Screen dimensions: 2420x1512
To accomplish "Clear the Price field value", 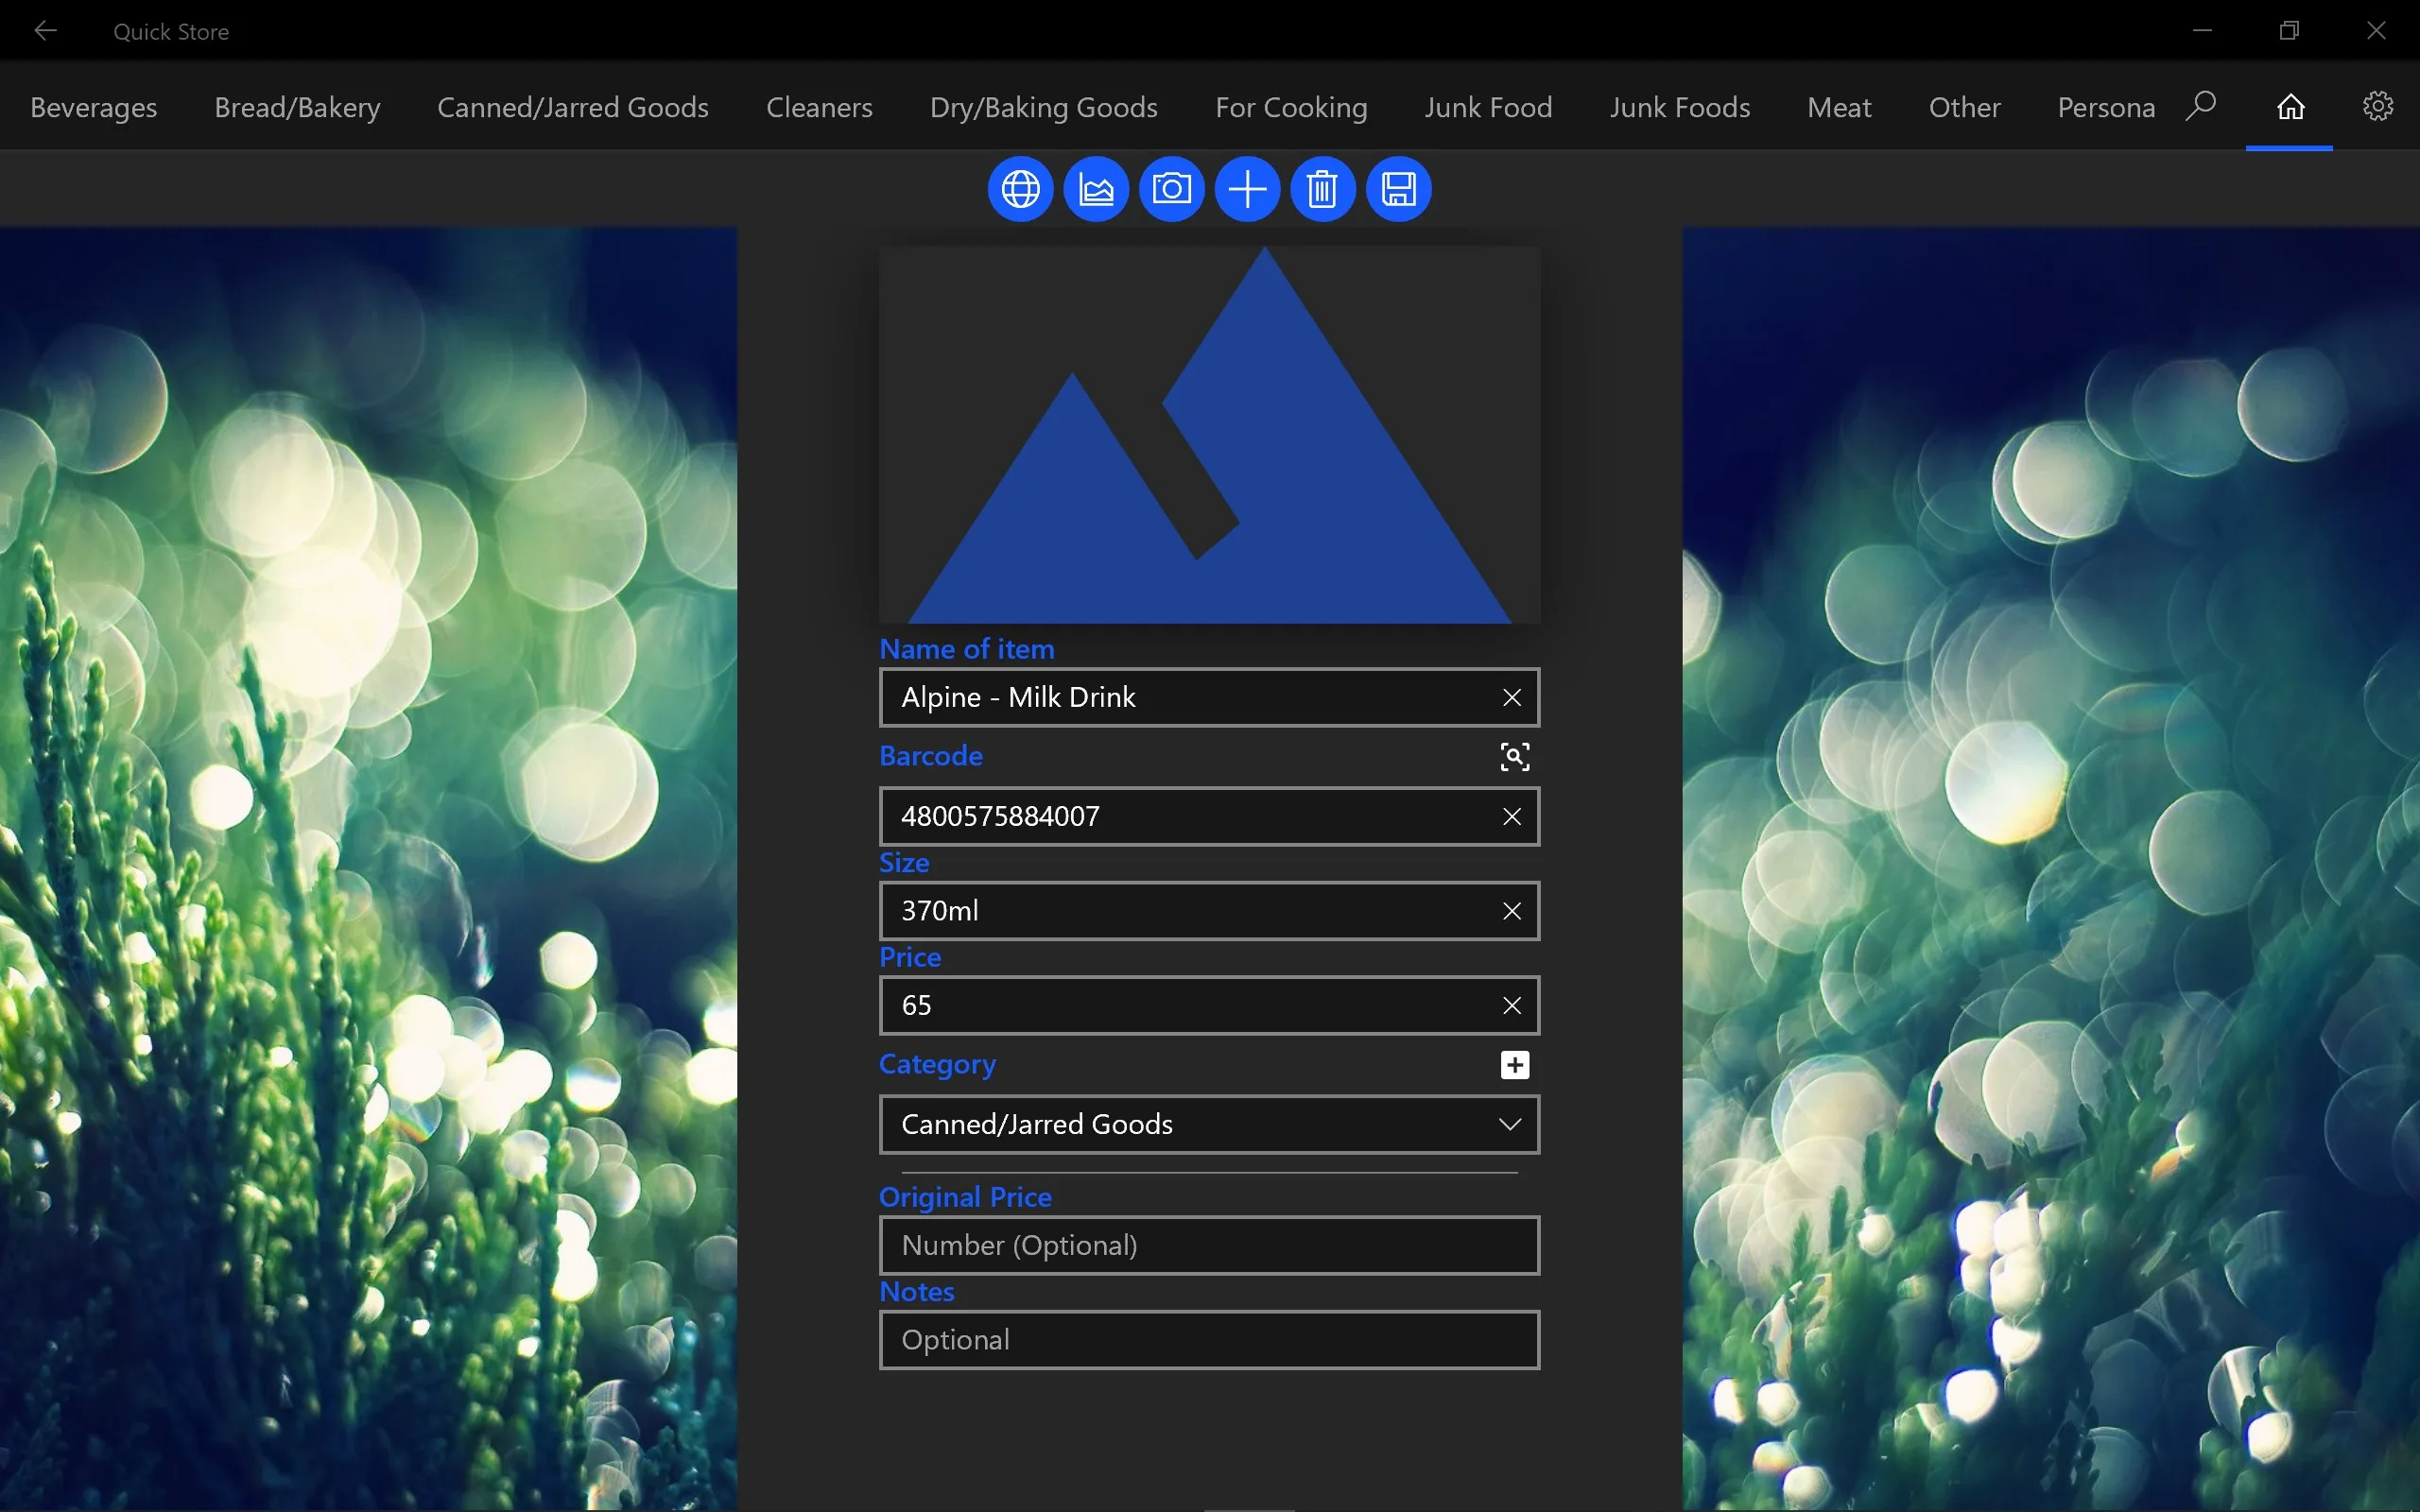I will point(1512,1005).
